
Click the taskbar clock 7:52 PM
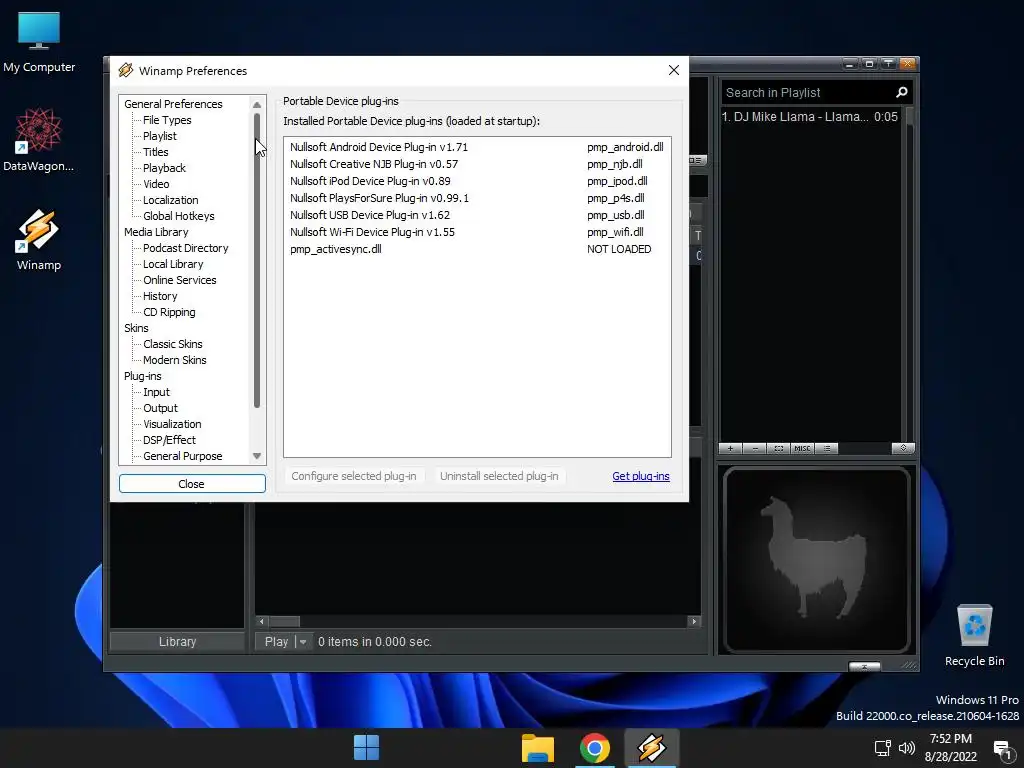coord(951,739)
